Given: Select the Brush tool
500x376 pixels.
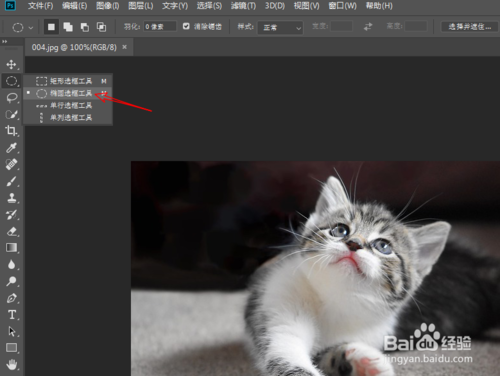Looking at the screenshot, I should 11,181.
